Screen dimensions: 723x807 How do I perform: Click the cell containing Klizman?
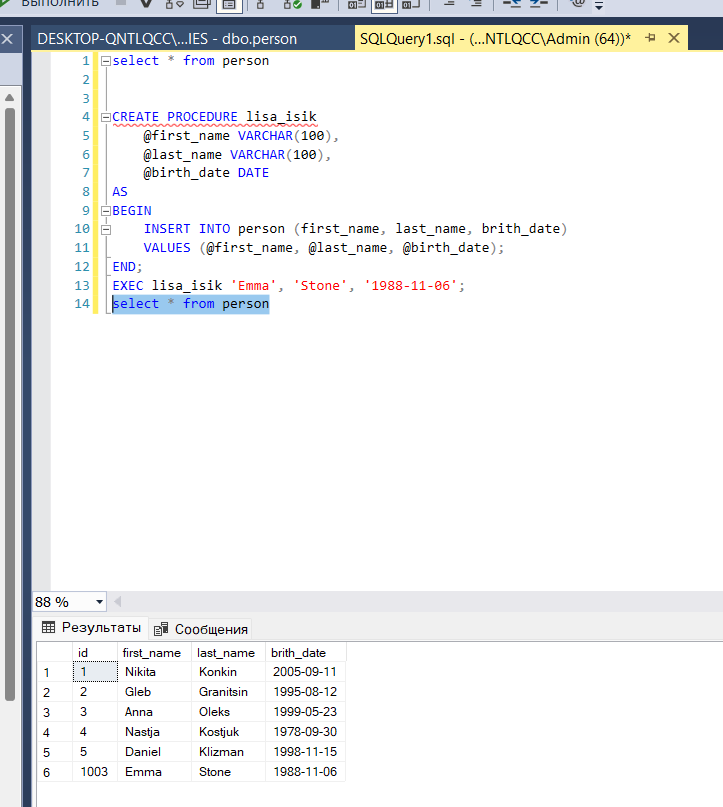point(228,752)
